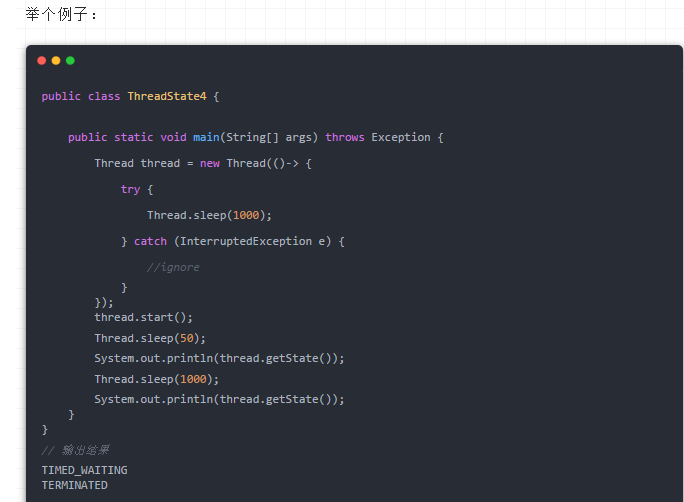Click the catch keyword
The width and height of the screenshot is (684, 502).
click(150, 241)
